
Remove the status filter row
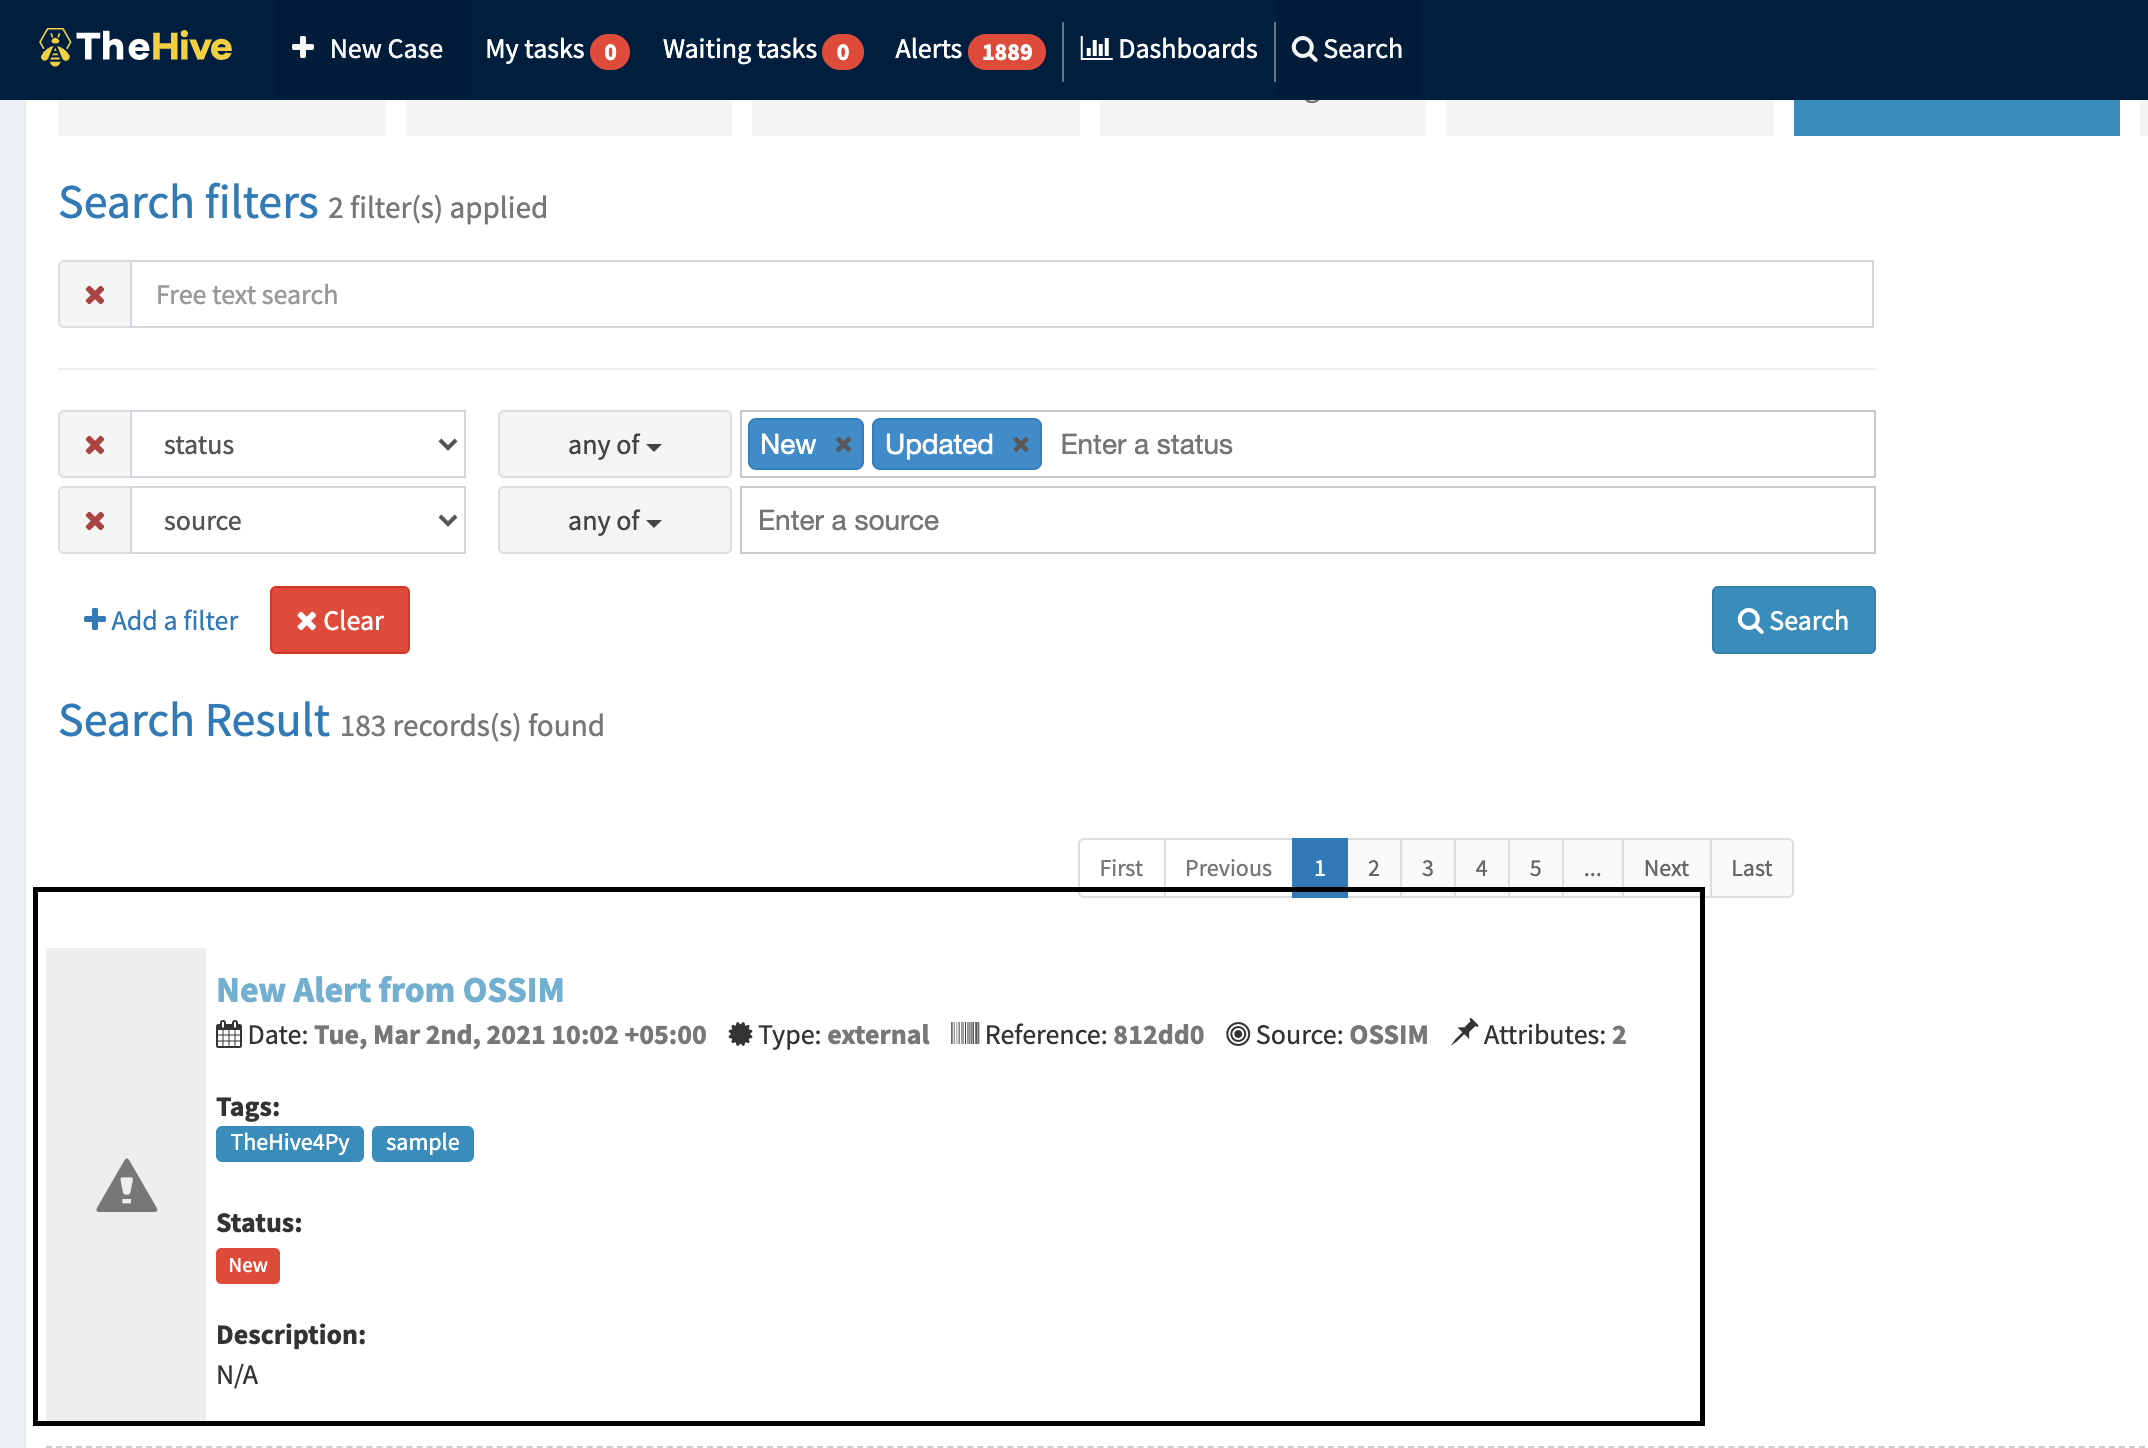coord(94,444)
